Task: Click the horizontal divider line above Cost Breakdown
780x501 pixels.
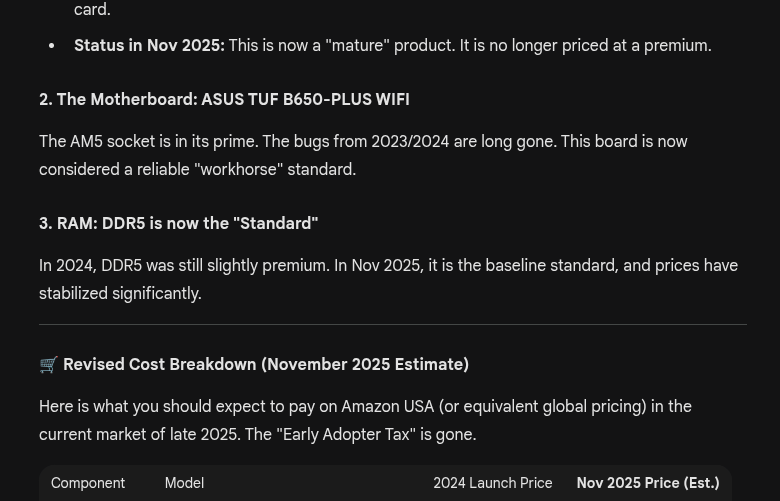Action: pyautogui.click(x=392, y=324)
